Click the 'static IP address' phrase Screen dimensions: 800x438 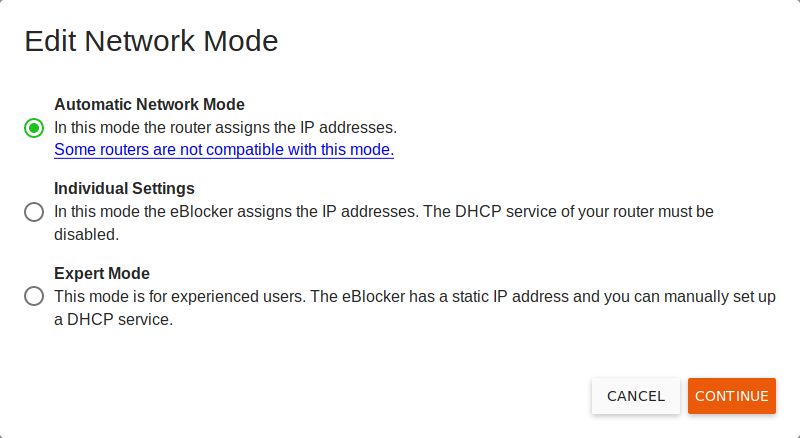click(x=504, y=296)
